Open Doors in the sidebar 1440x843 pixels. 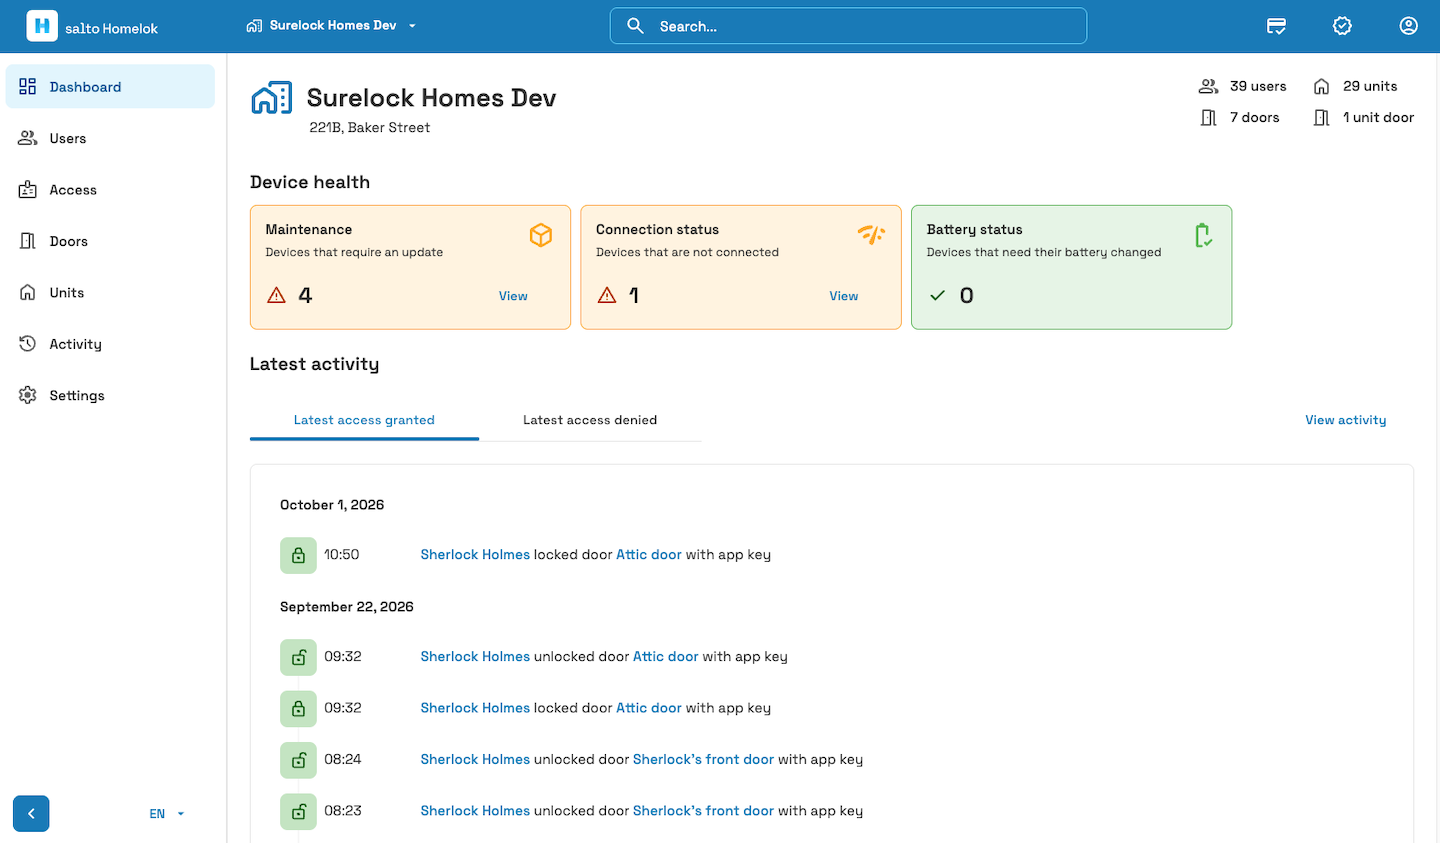point(110,241)
